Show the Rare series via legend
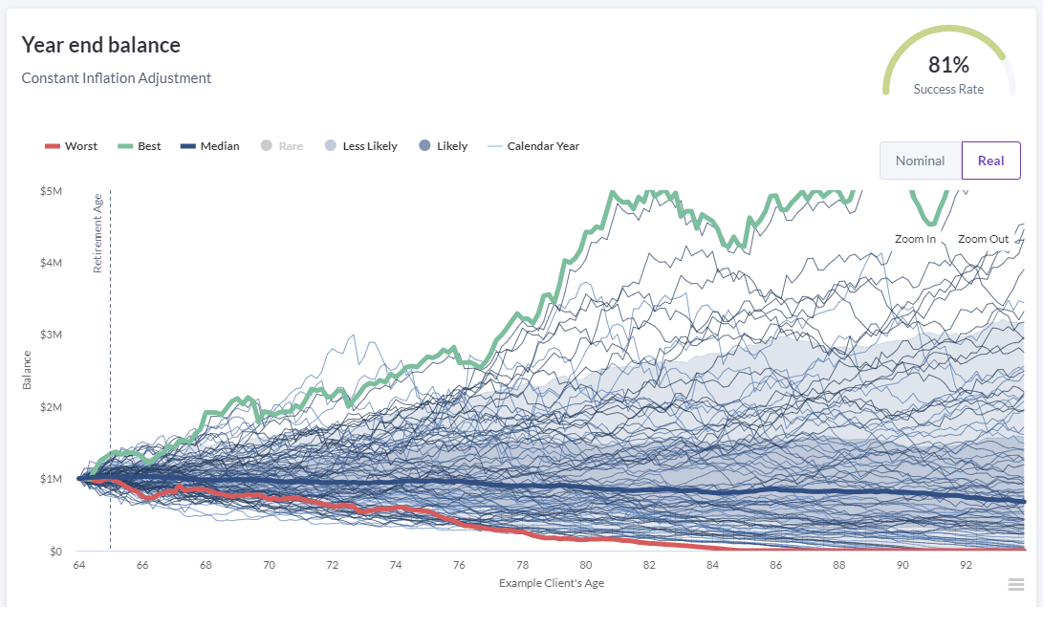The image size is (1045, 621). tap(281, 146)
